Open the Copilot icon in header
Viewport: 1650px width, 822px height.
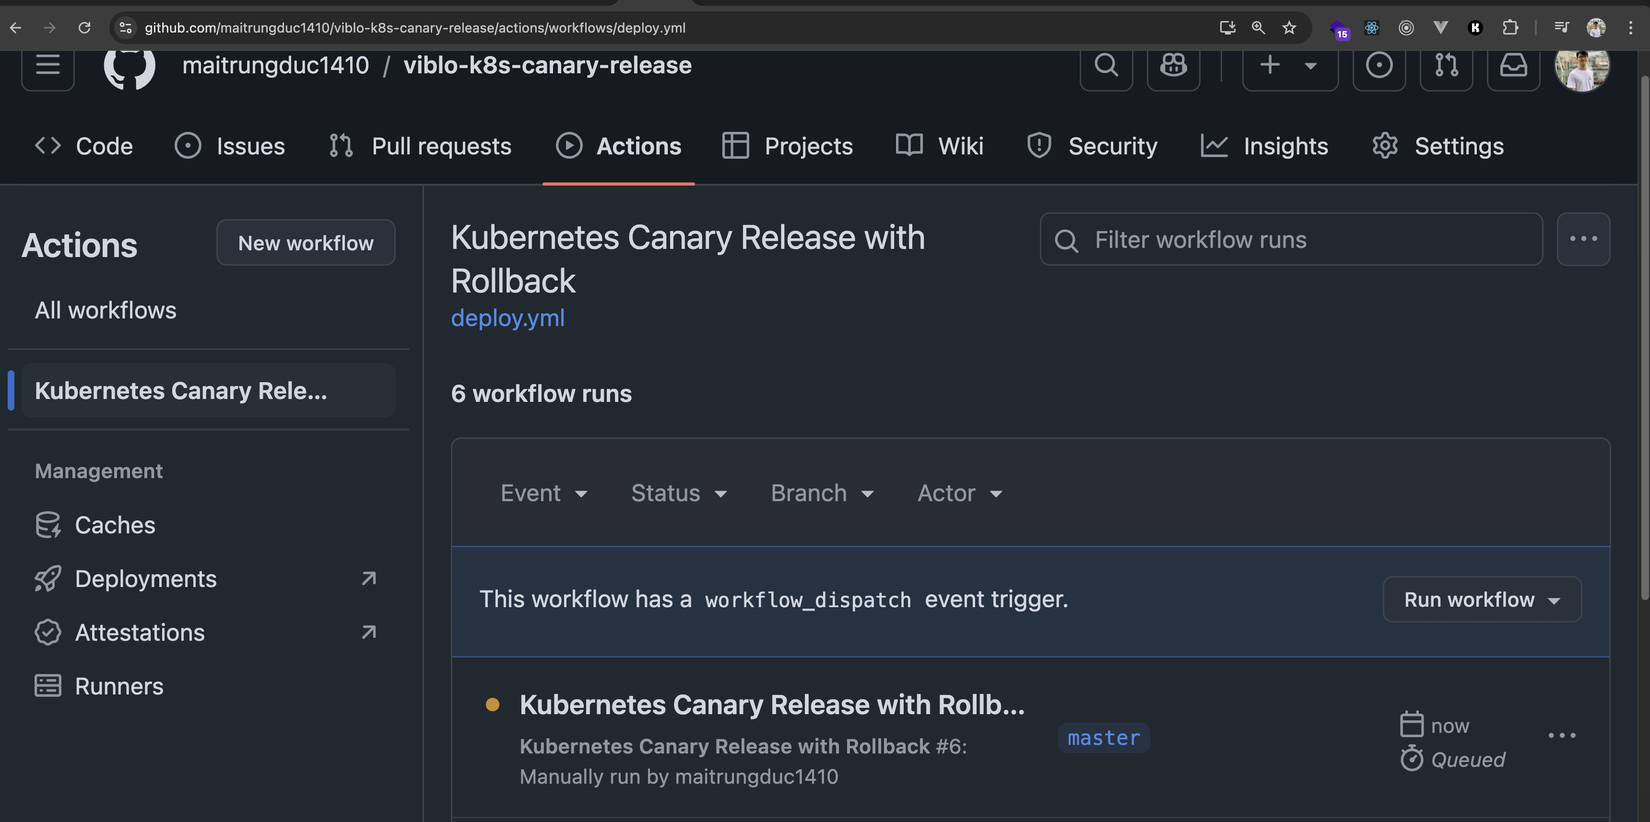pos(1173,66)
